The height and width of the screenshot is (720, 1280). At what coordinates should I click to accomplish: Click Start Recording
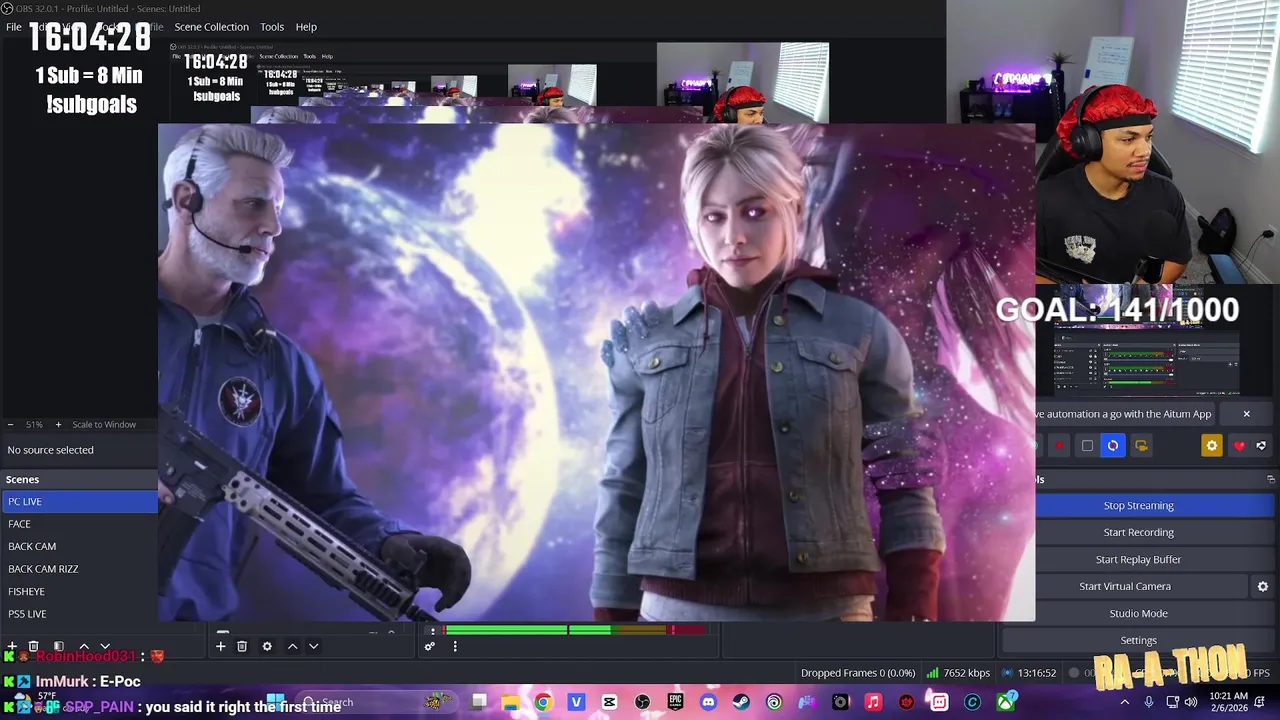click(1138, 532)
